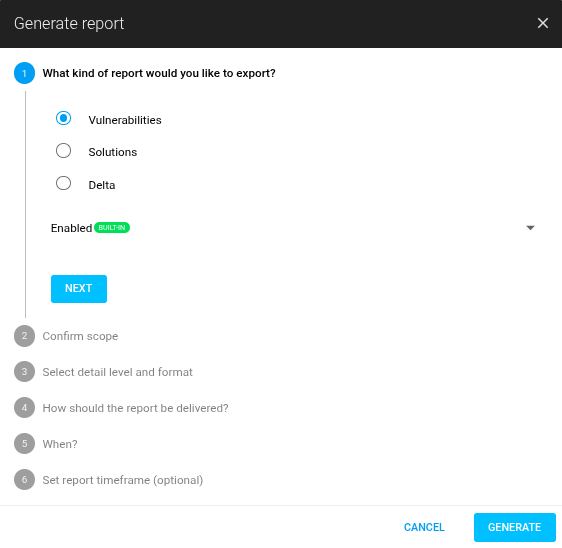Click the step 5 number circle

[x=24, y=444]
